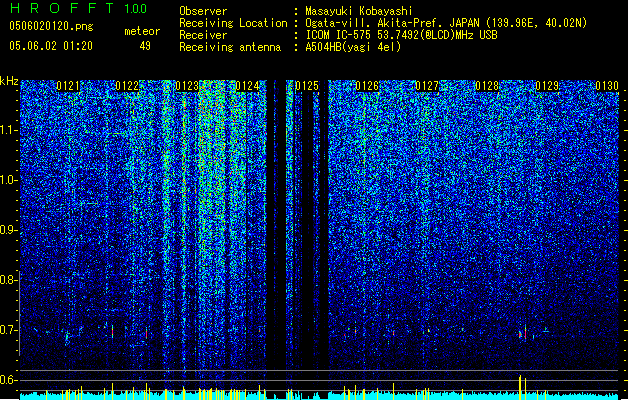The width and height of the screenshot is (629, 400).
Task: Click the 0.9 kHz axis tick label
Action: point(8,230)
